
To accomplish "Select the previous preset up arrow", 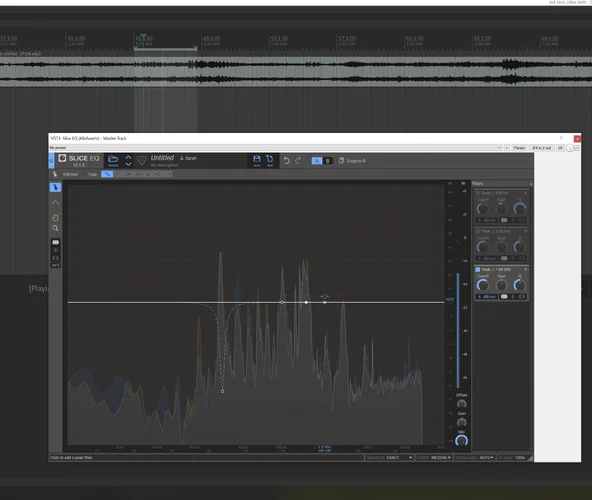I will (x=128, y=157).
